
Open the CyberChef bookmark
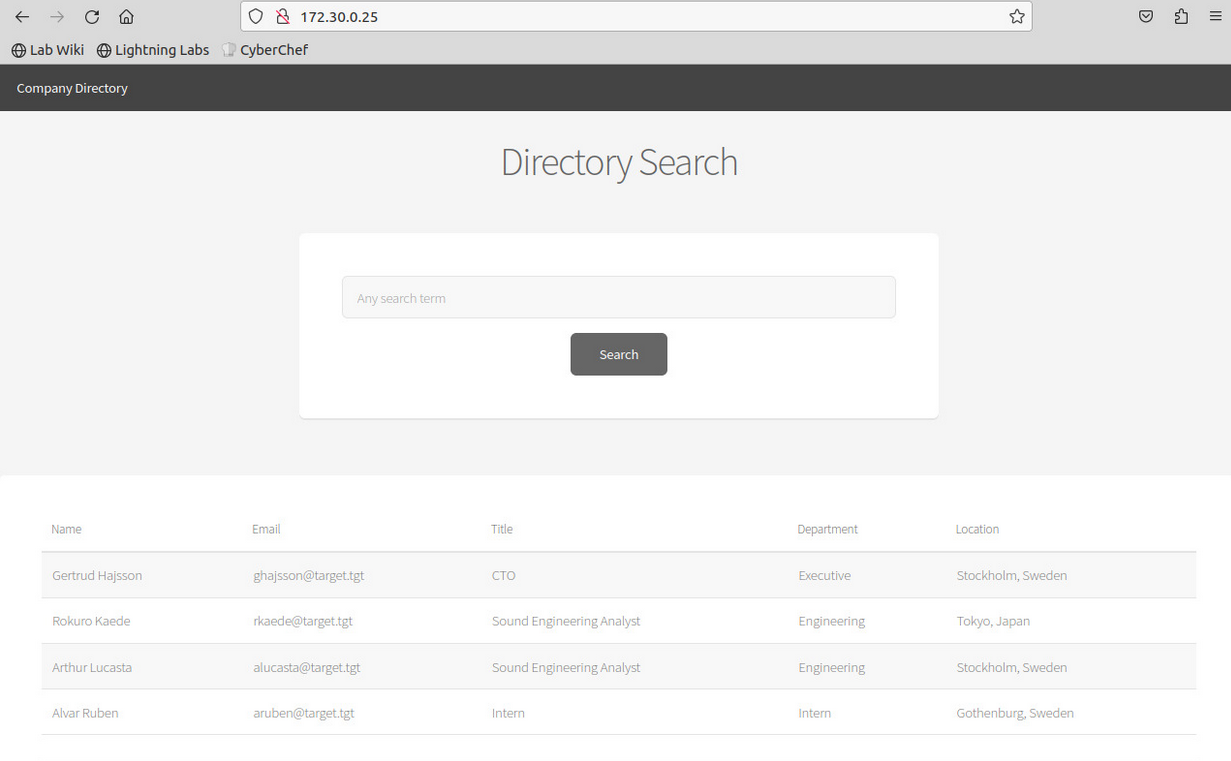(x=265, y=50)
